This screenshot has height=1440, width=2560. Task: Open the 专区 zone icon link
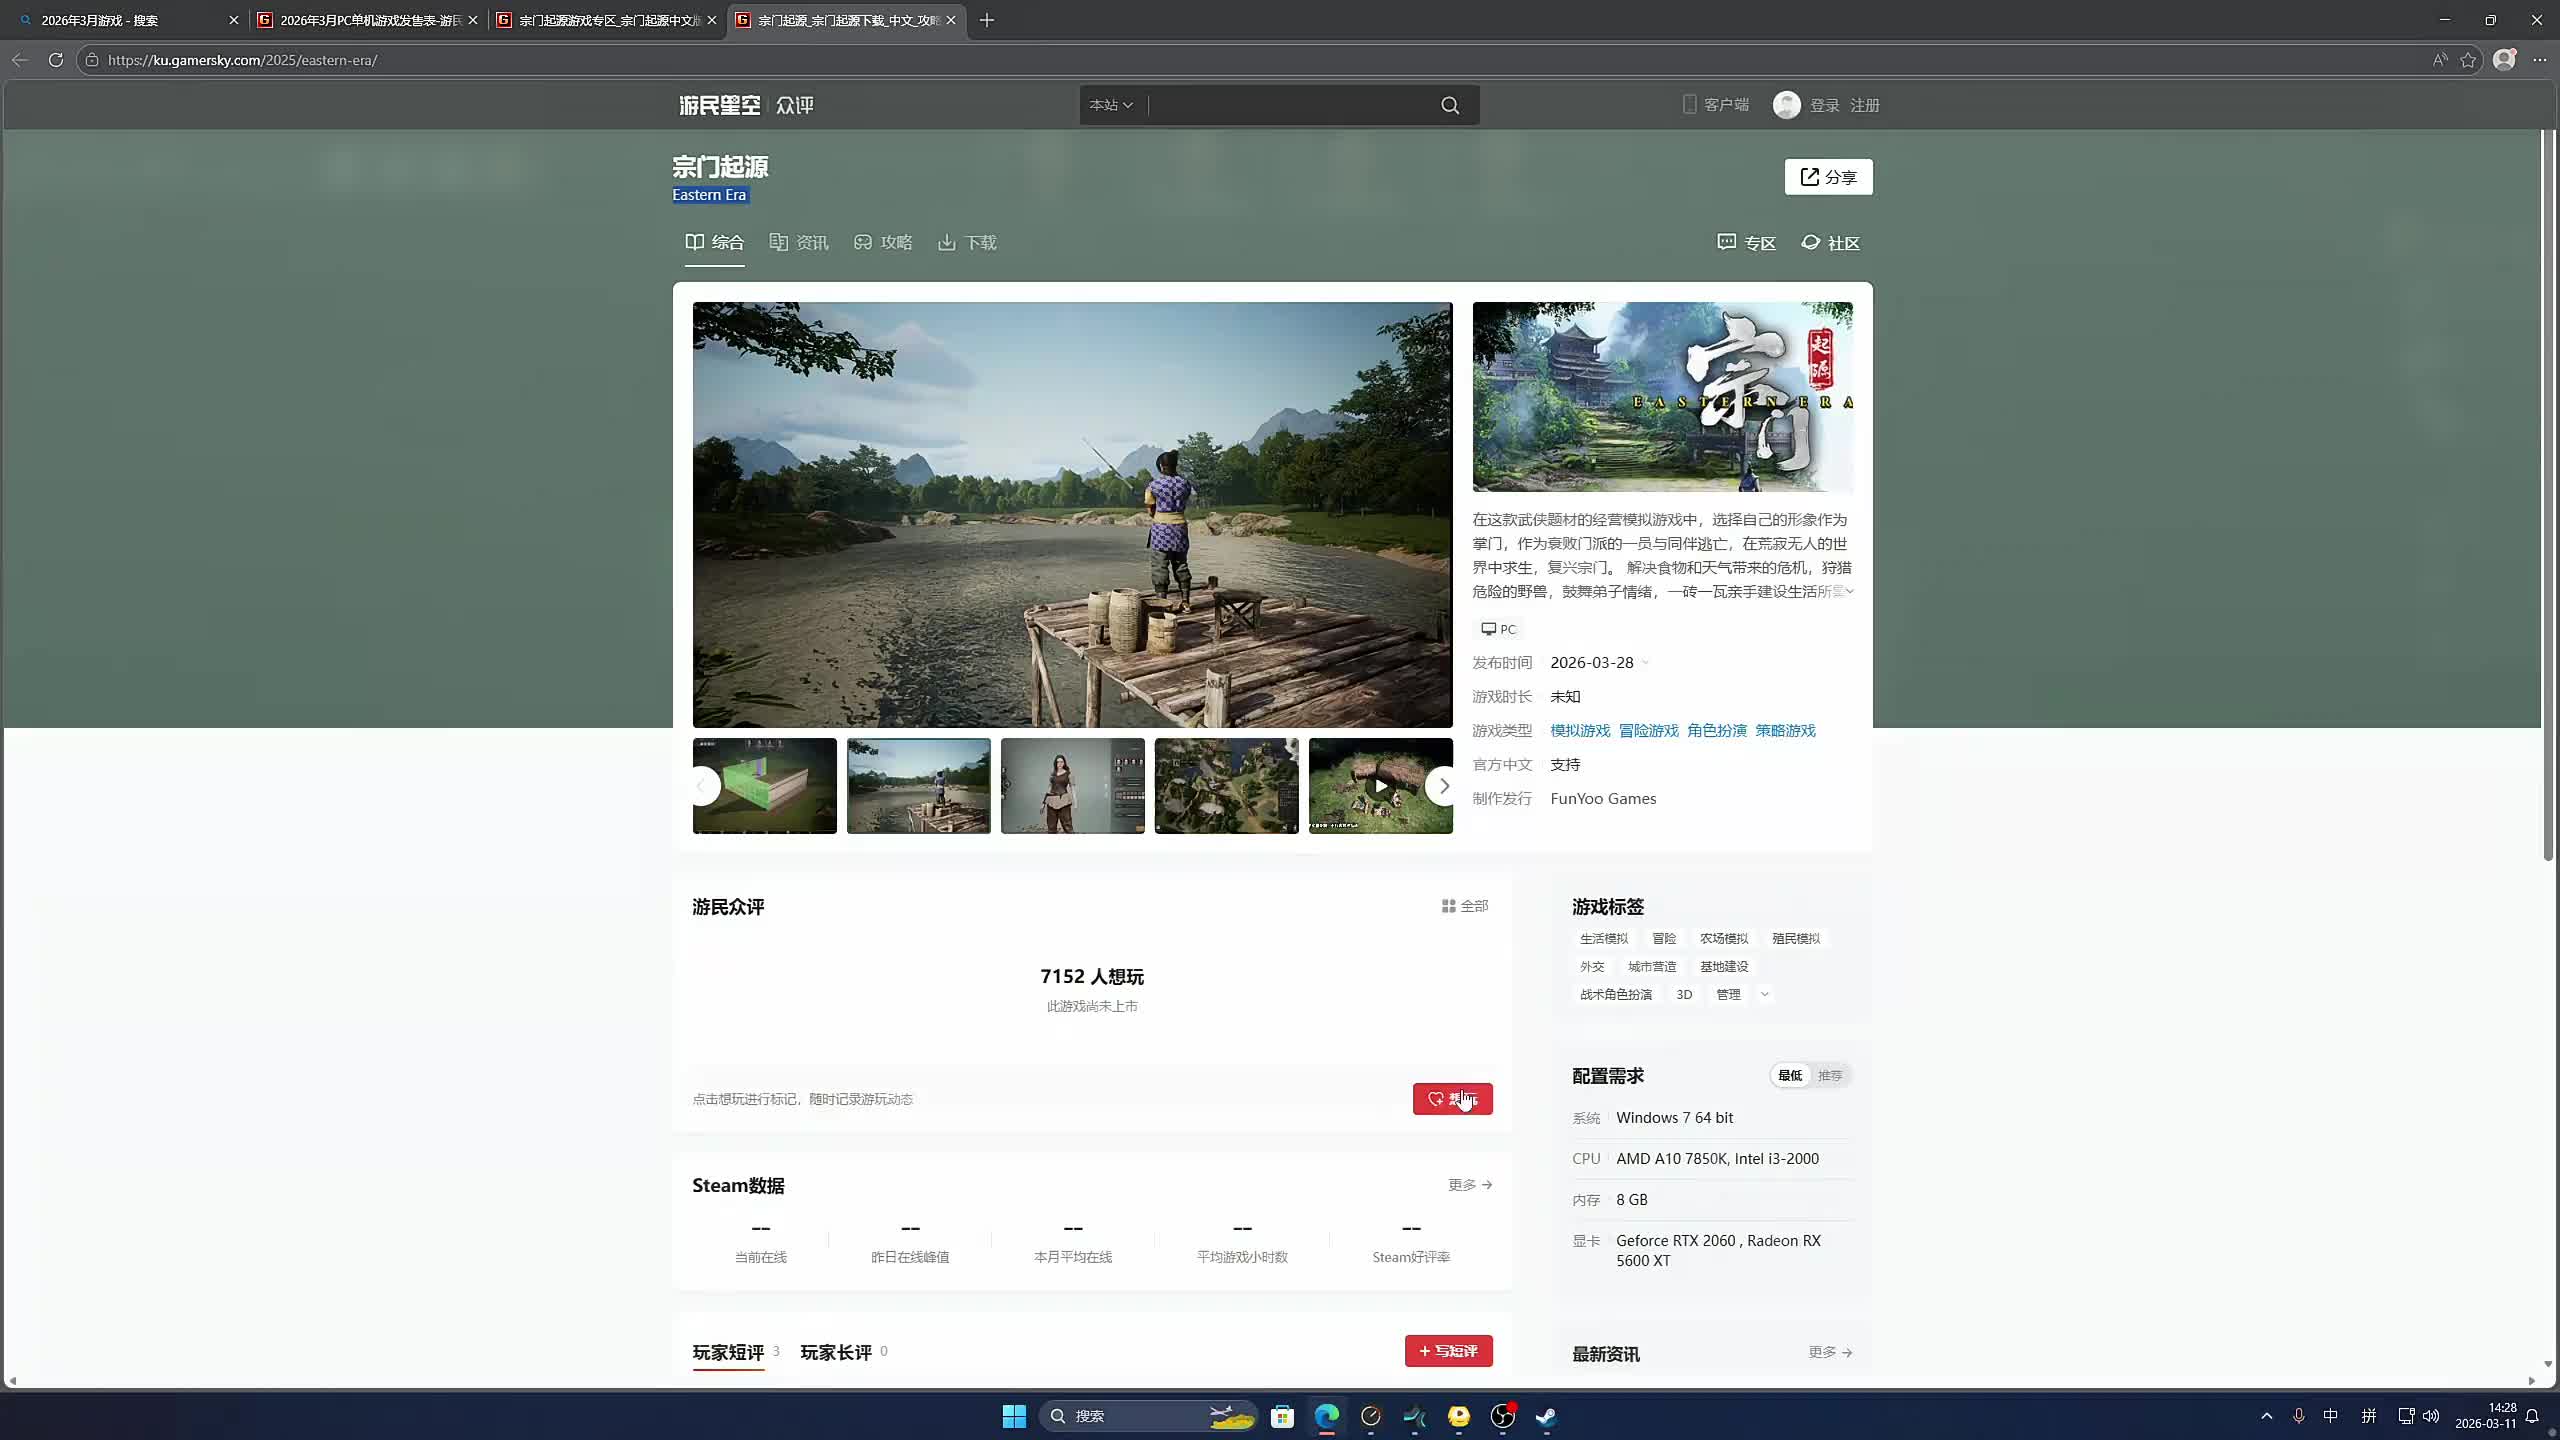(x=1726, y=242)
